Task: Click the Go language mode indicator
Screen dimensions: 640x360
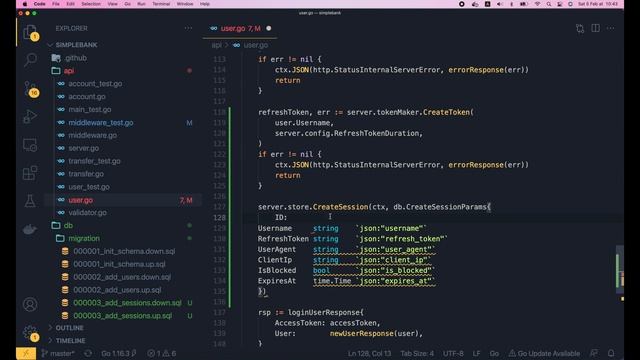Action: [494, 353]
